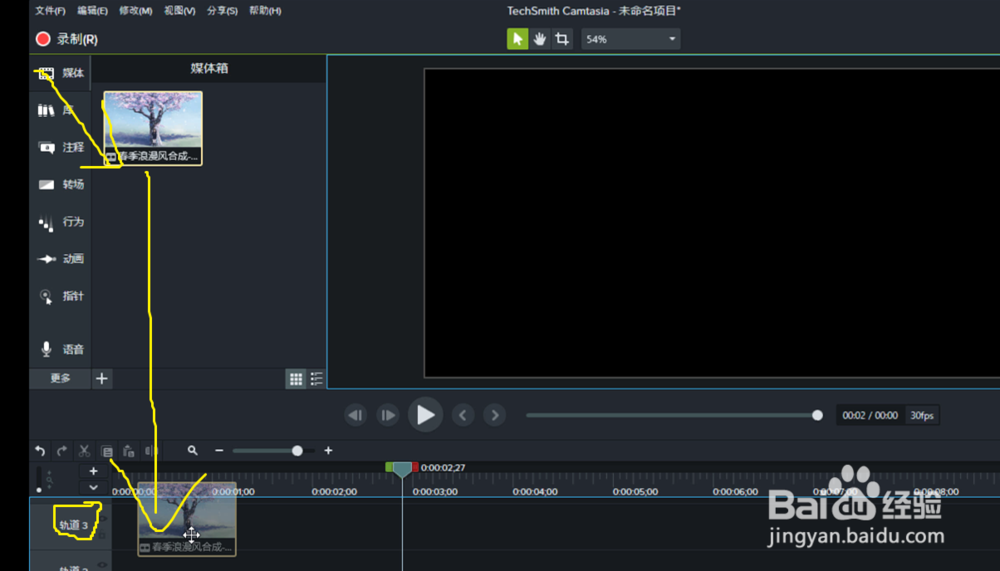Select the cherry tree clip on 轨道 3
The height and width of the screenshot is (571, 1000).
pyautogui.click(x=187, y=519)
